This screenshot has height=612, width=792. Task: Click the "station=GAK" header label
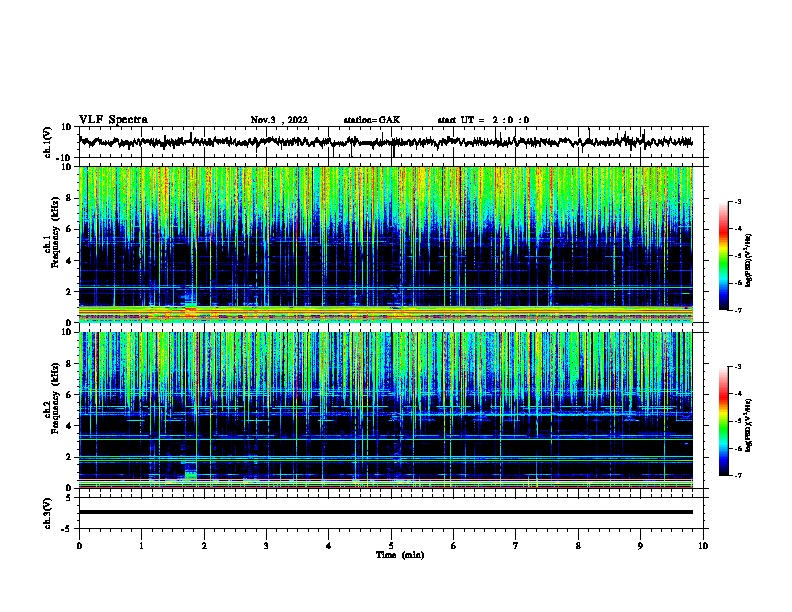click(372, 120)
